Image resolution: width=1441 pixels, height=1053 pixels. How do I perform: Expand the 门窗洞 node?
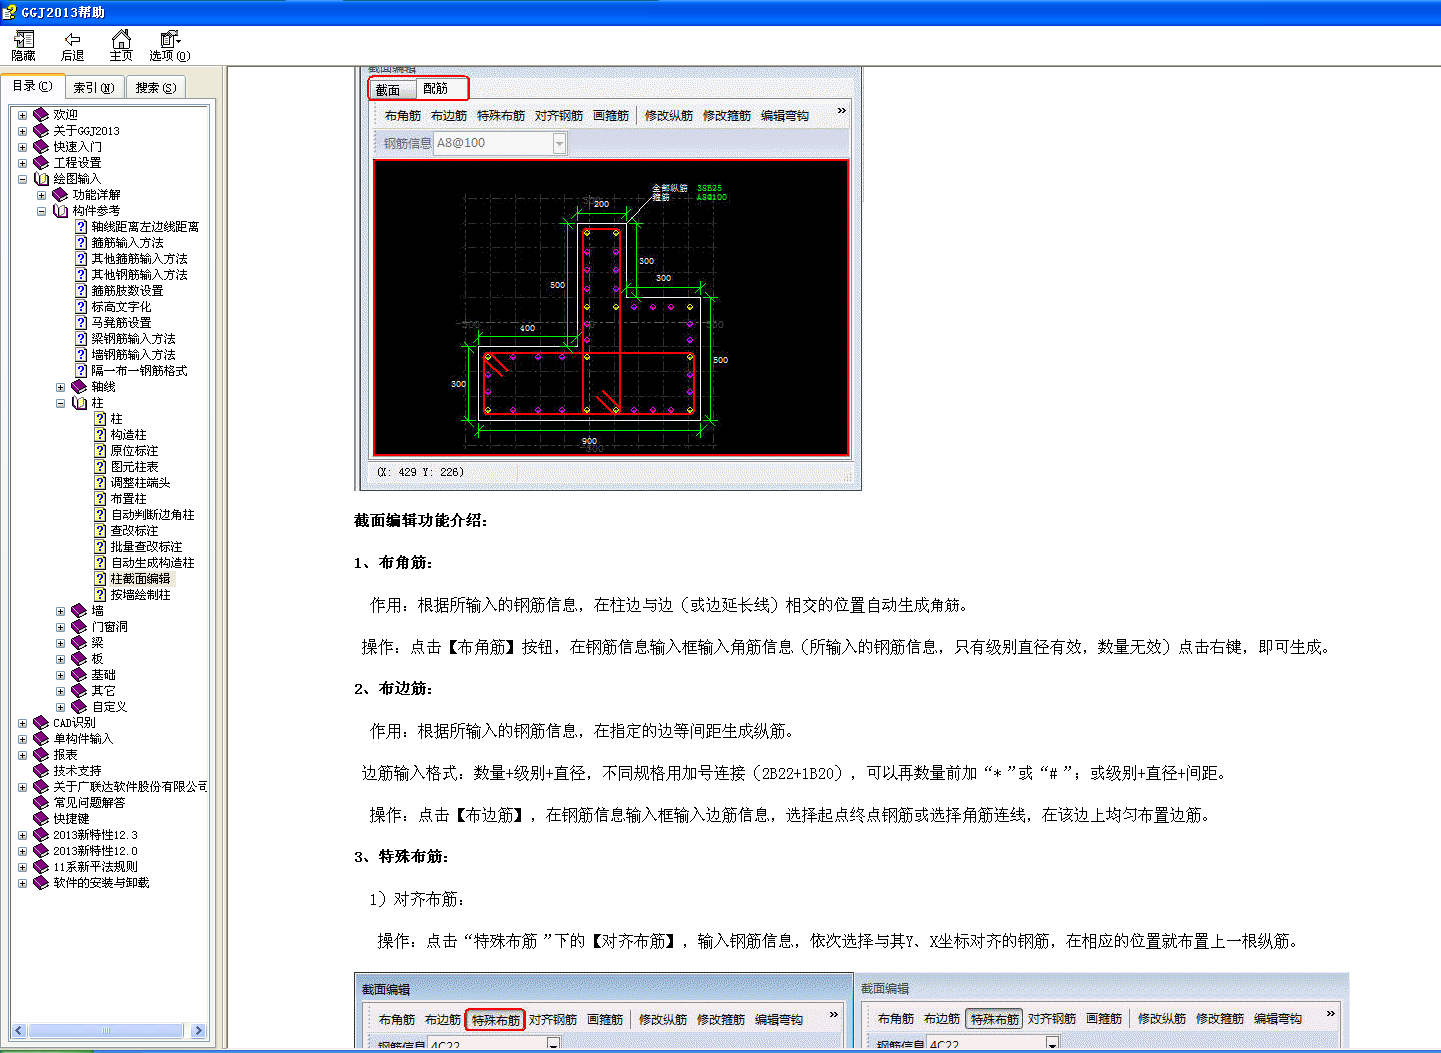[x=60, y=627]
